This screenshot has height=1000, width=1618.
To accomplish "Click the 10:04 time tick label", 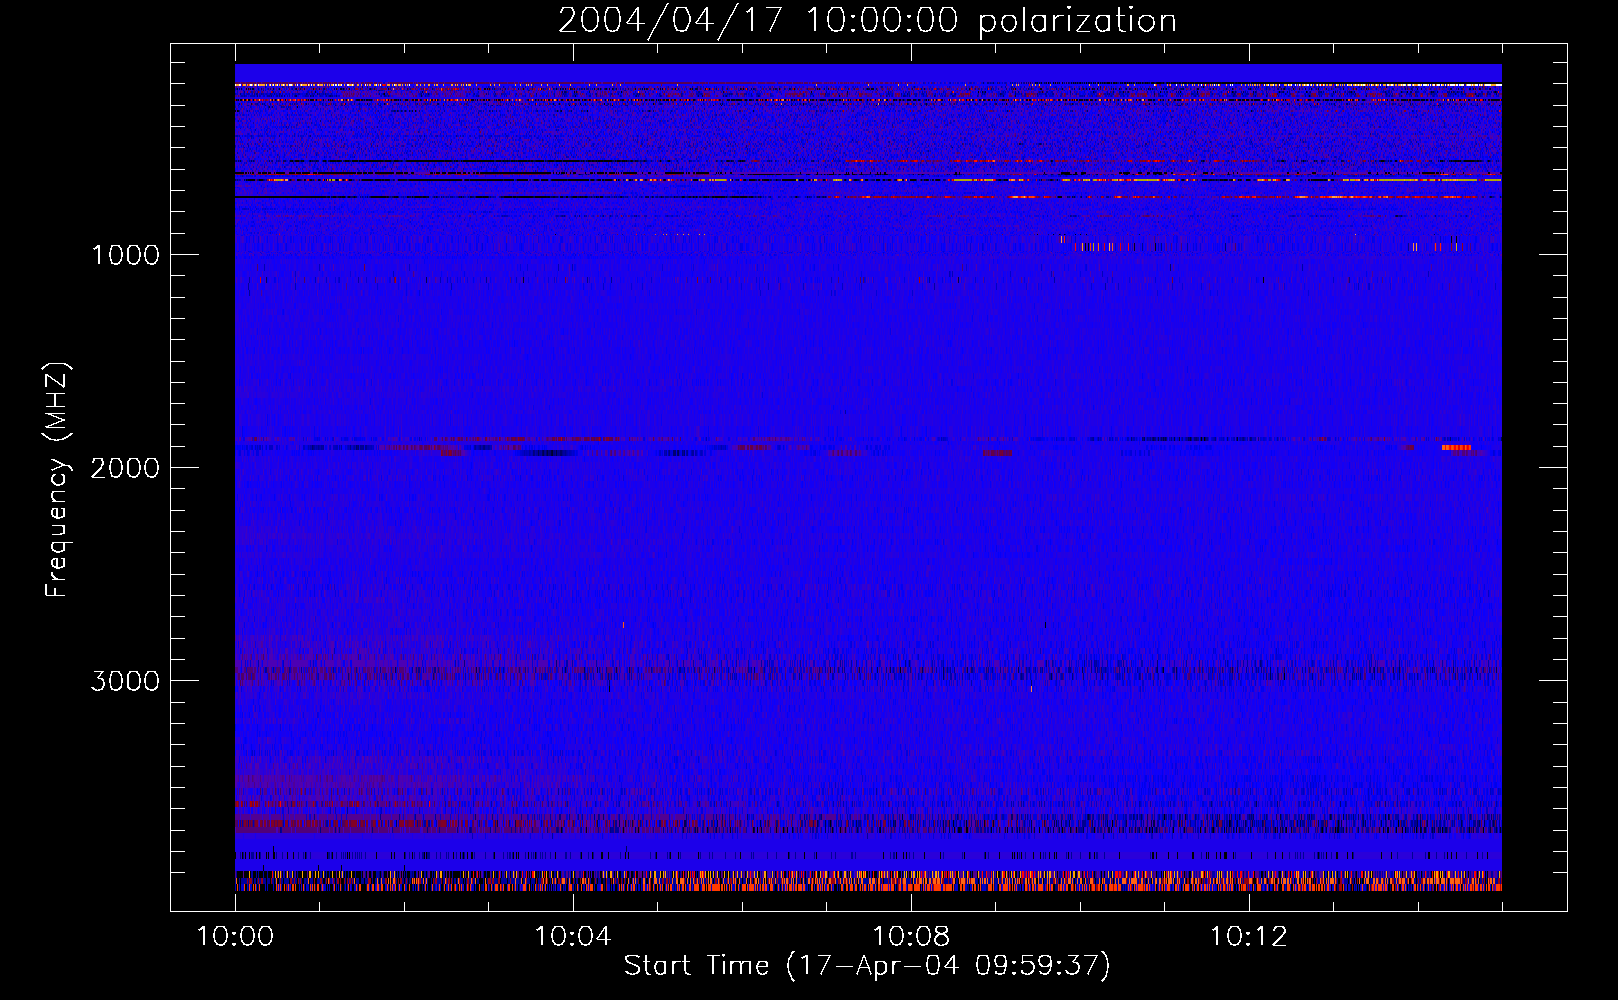I will coord(572,937).
